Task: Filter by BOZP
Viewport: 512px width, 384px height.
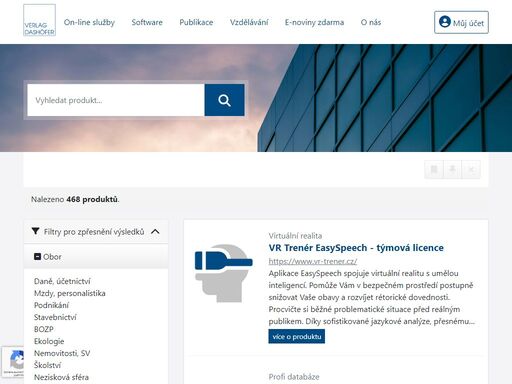Action: pyautogui.click(x=44, y=329)
